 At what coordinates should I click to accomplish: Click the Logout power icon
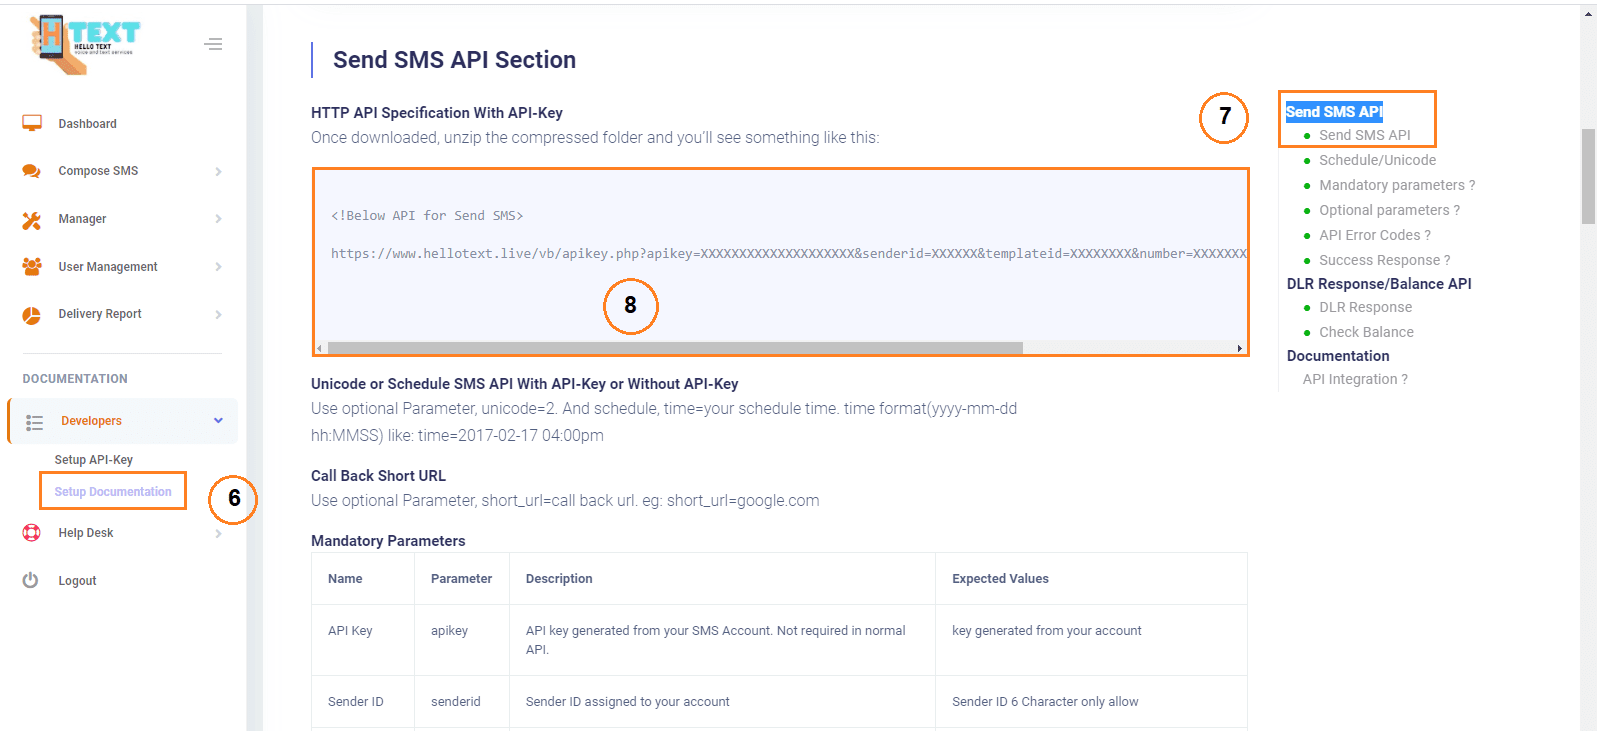(31, 580)
